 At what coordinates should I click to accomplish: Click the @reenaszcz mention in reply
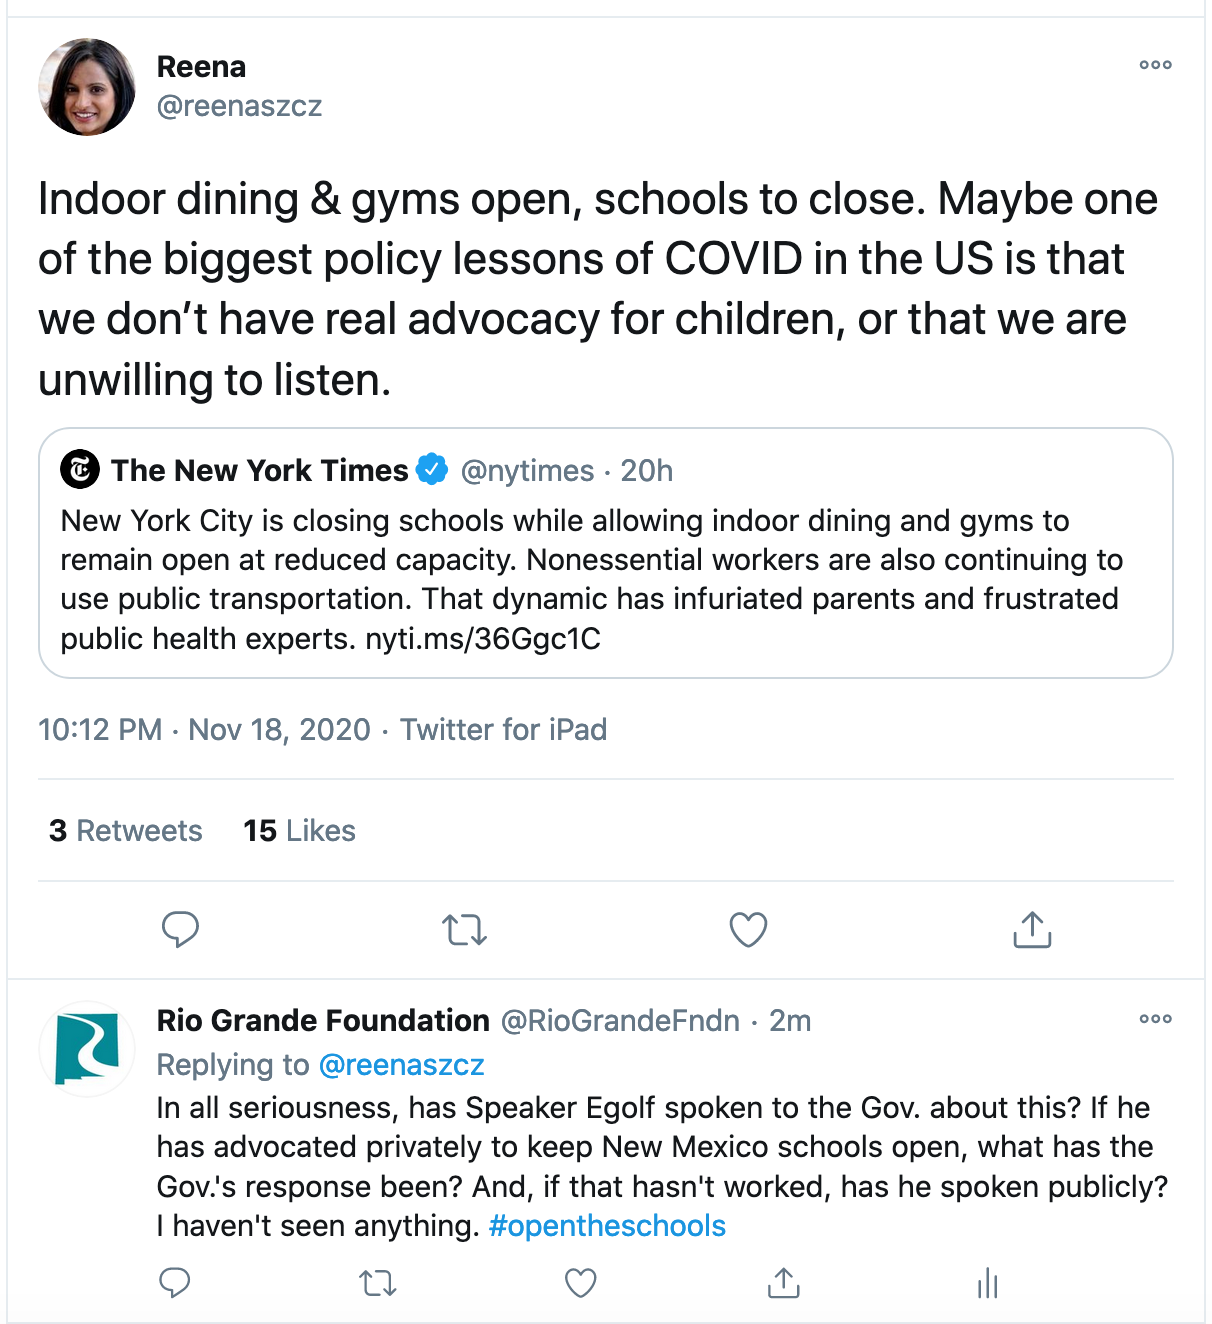(401, 1065)
